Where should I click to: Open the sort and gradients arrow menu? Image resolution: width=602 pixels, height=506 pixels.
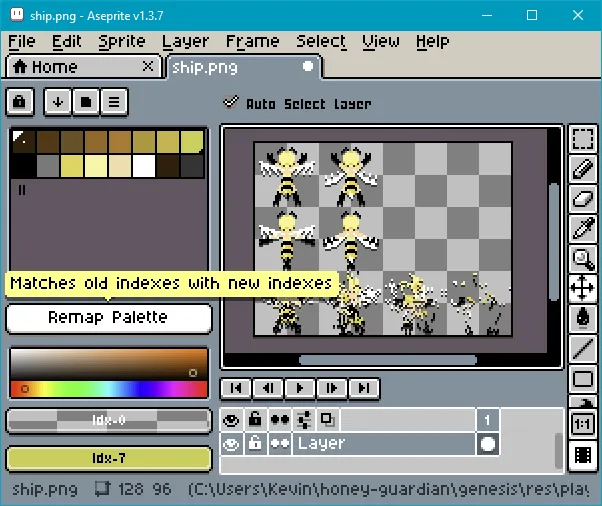coord(58,101)
